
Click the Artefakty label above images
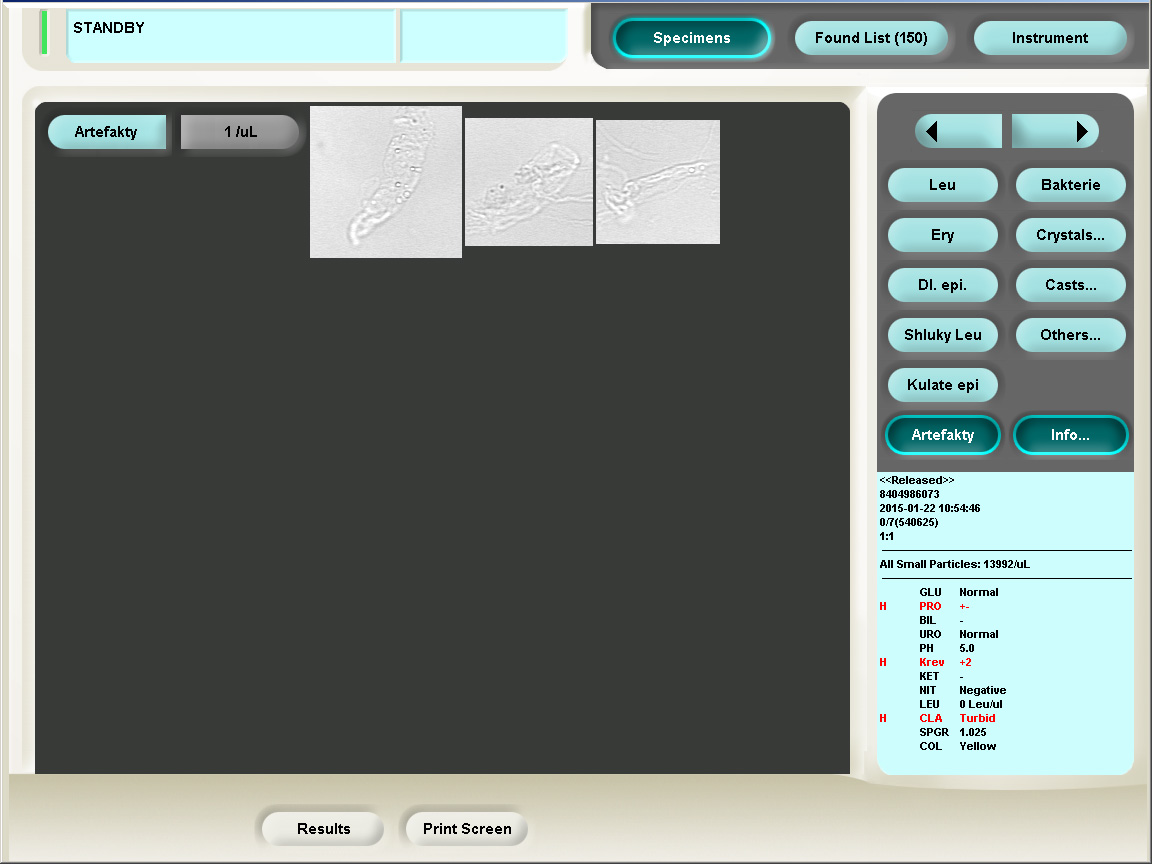(107, 132)
